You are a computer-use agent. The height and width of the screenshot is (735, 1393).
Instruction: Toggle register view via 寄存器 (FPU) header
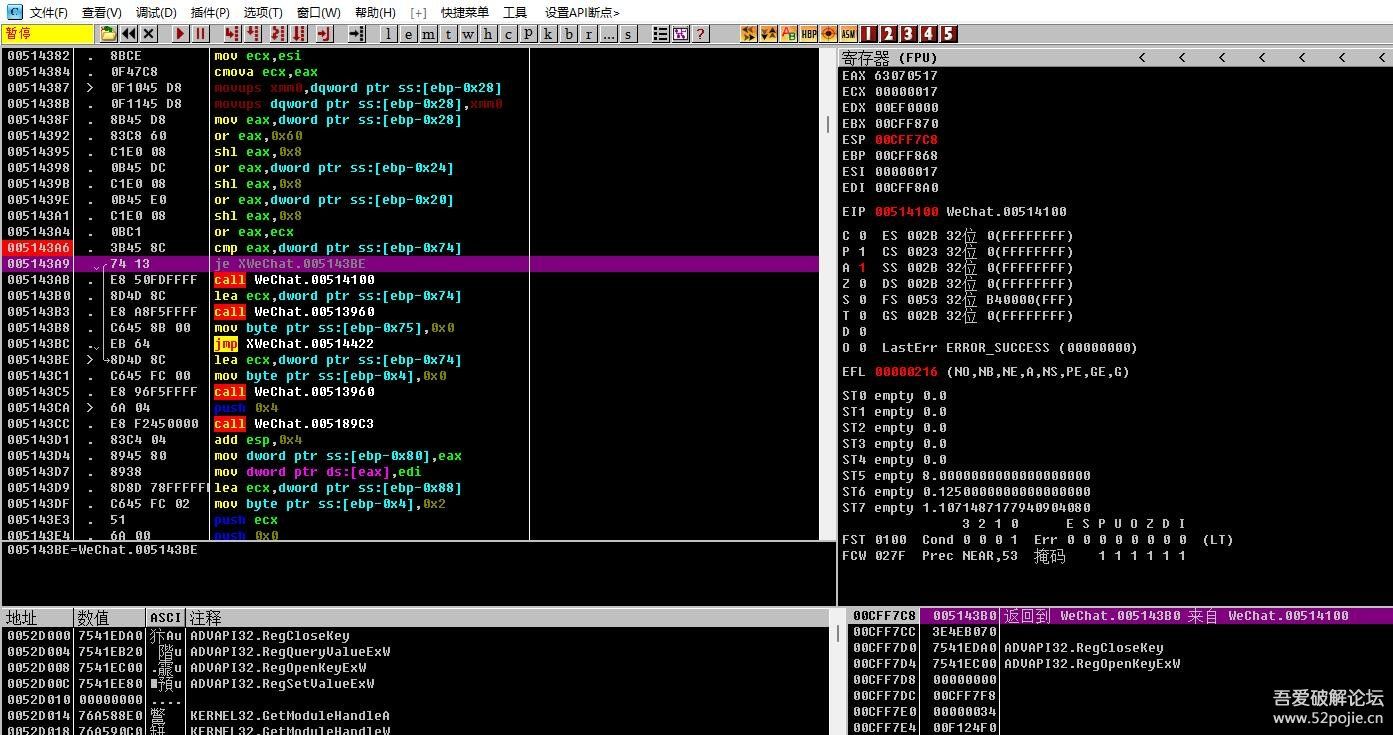coord(890,58)
